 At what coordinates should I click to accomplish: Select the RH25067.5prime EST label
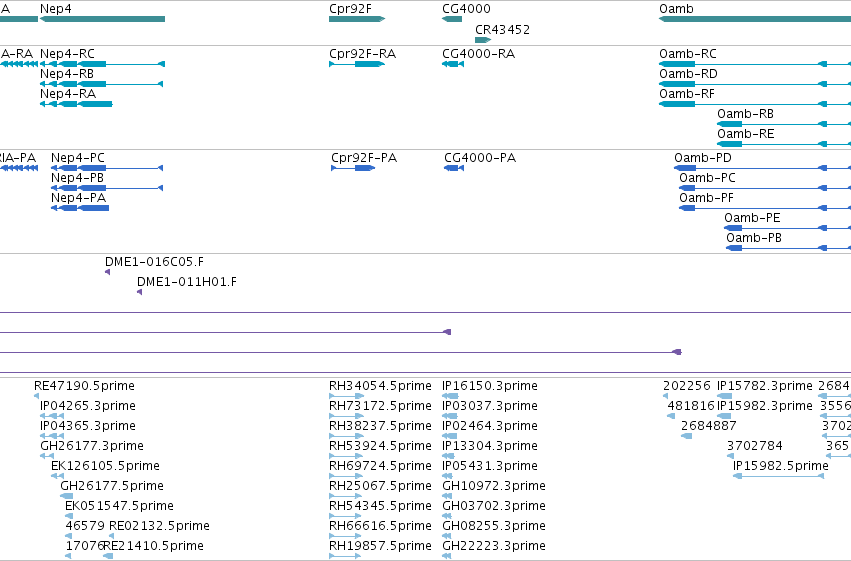380,486
